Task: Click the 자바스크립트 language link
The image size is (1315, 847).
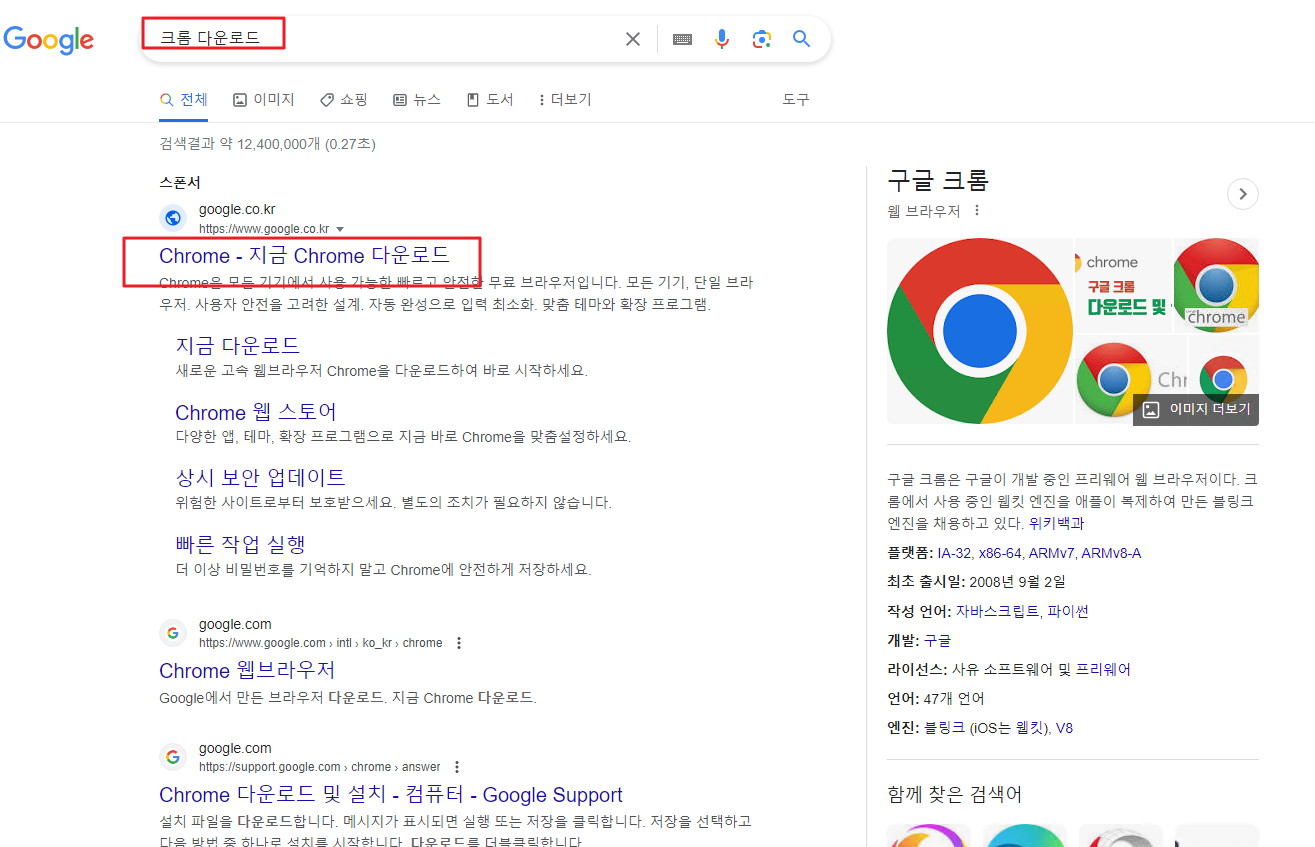Action: pyautogui.click(x=997, y=611)
